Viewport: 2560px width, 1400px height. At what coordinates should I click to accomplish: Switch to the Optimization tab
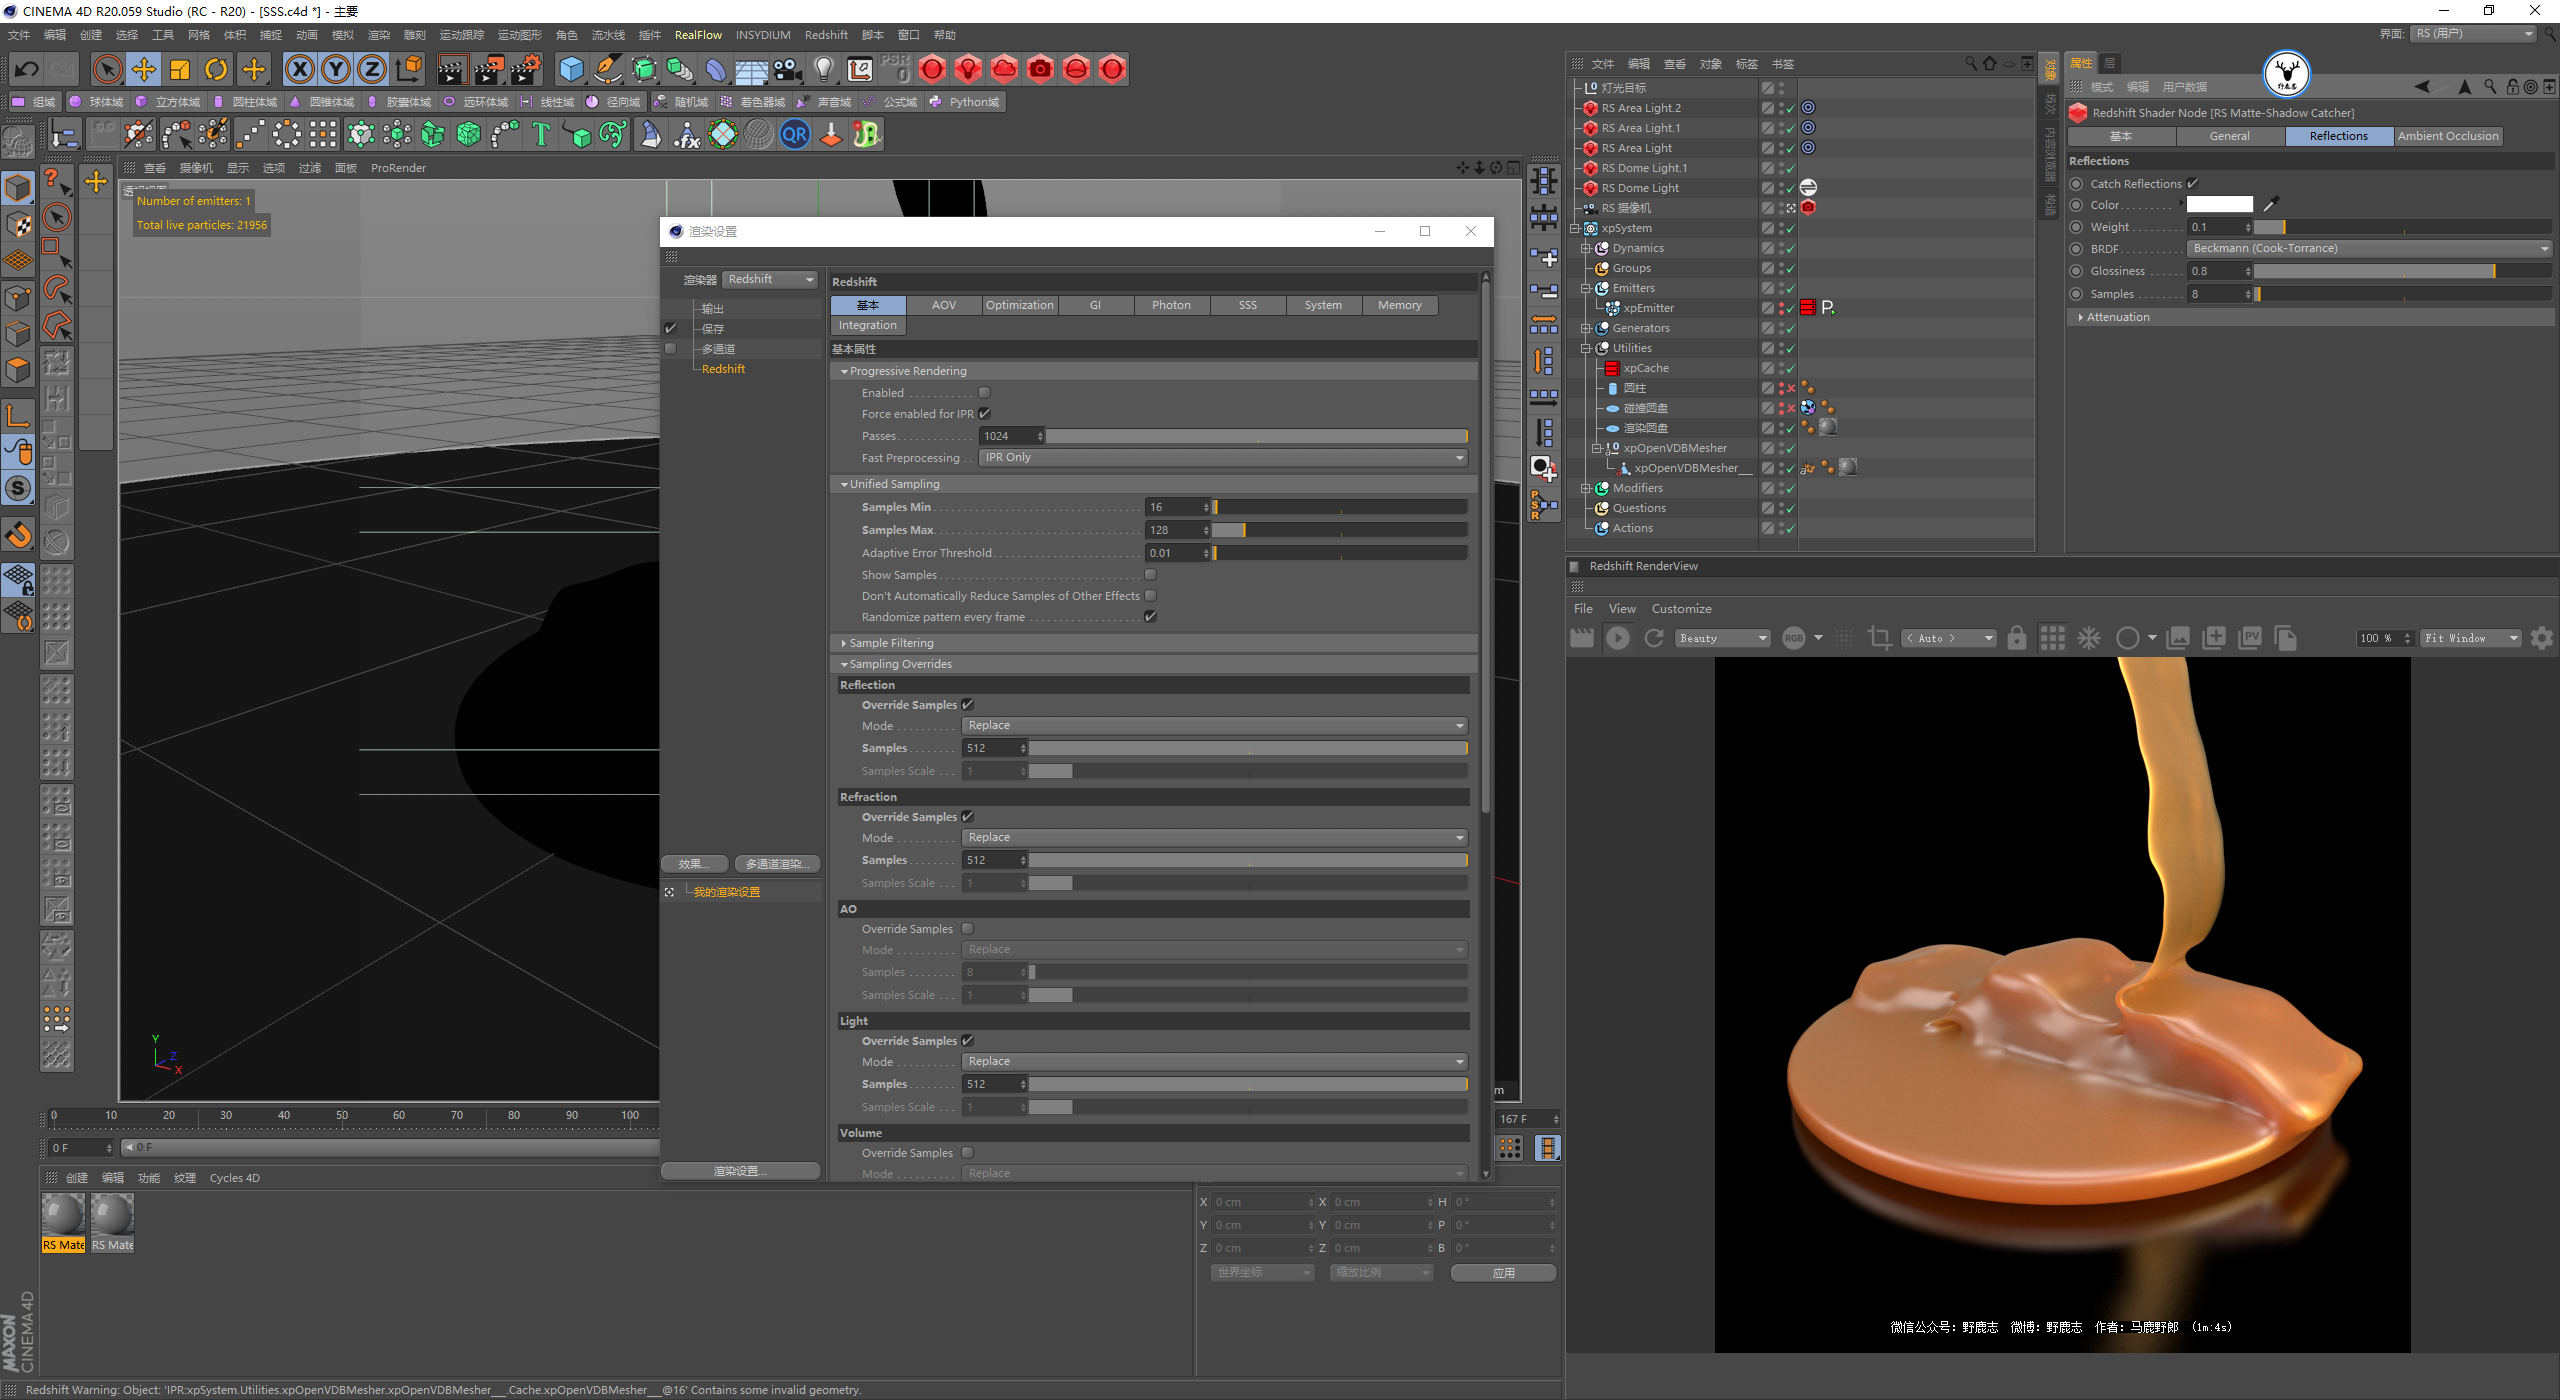(x=1019, y=305)
